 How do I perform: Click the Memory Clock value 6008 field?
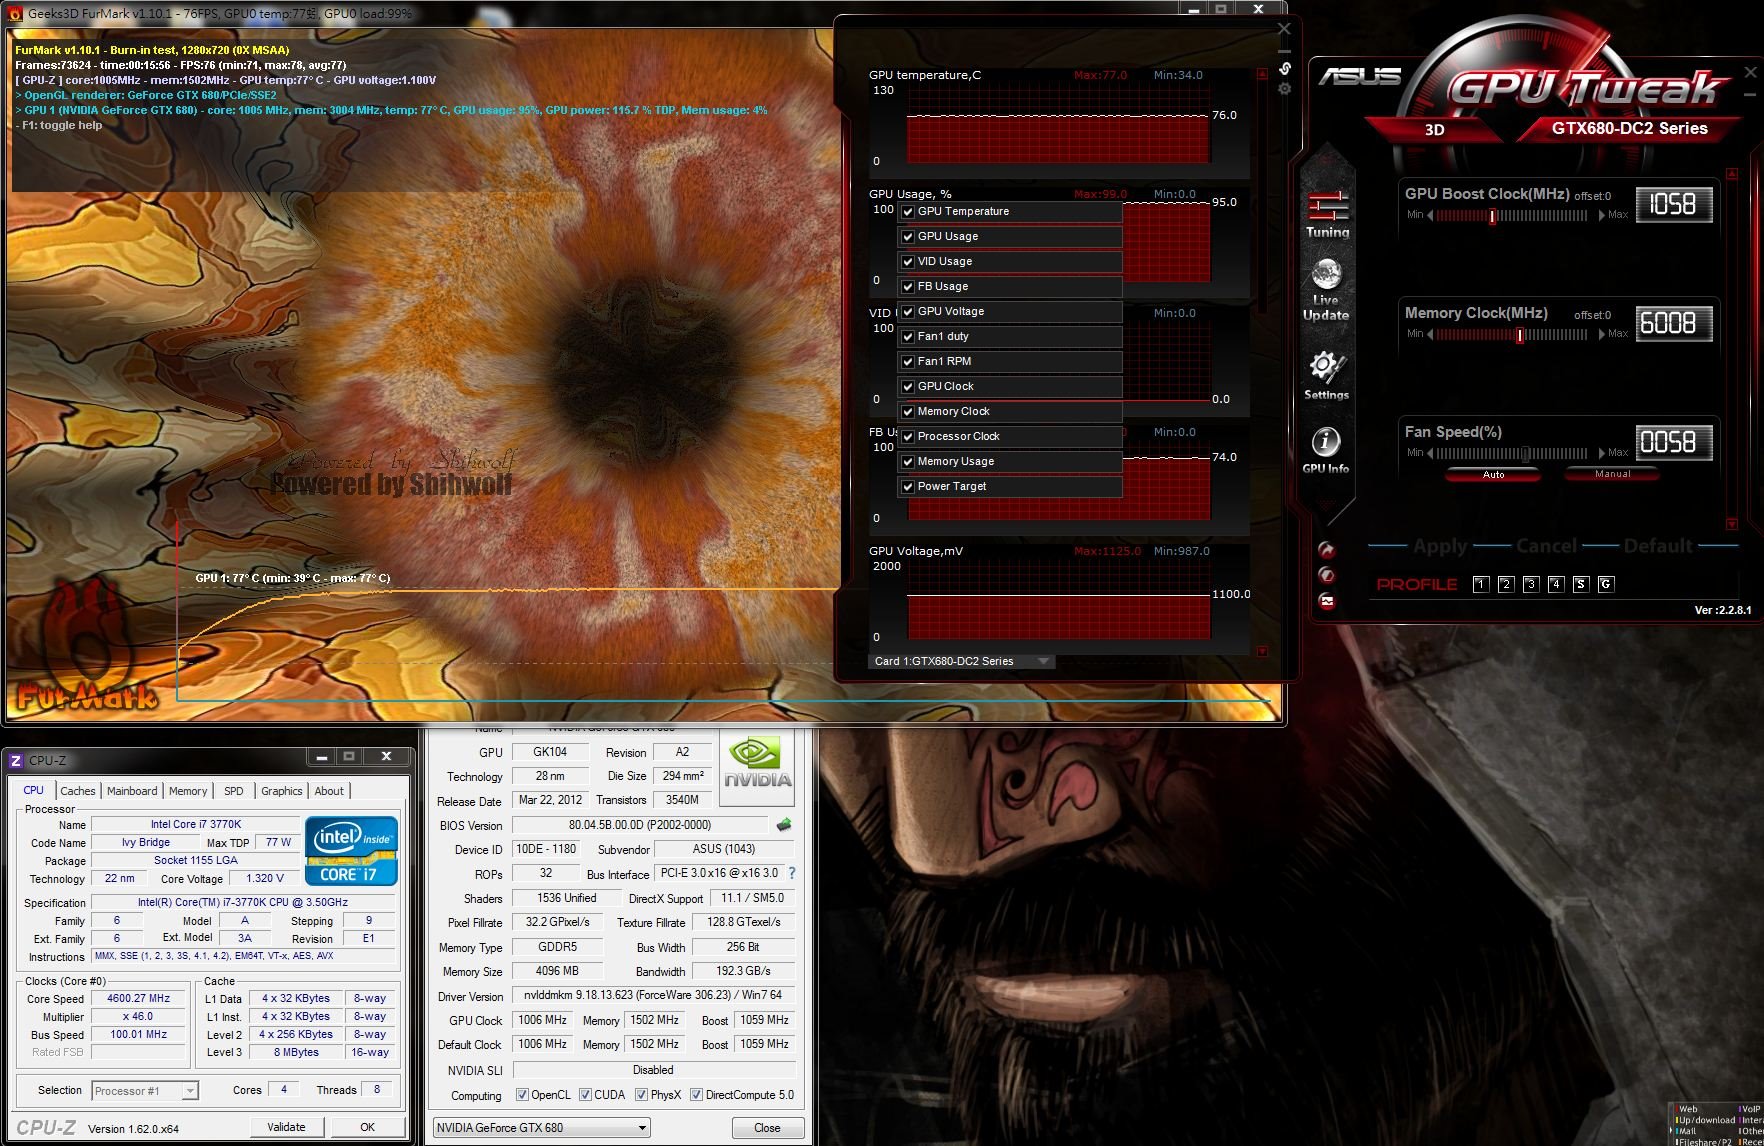[1673, 324]
